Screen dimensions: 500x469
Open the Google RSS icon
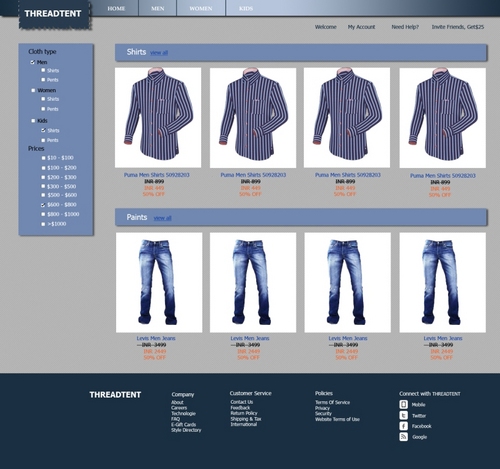[403, 437]
